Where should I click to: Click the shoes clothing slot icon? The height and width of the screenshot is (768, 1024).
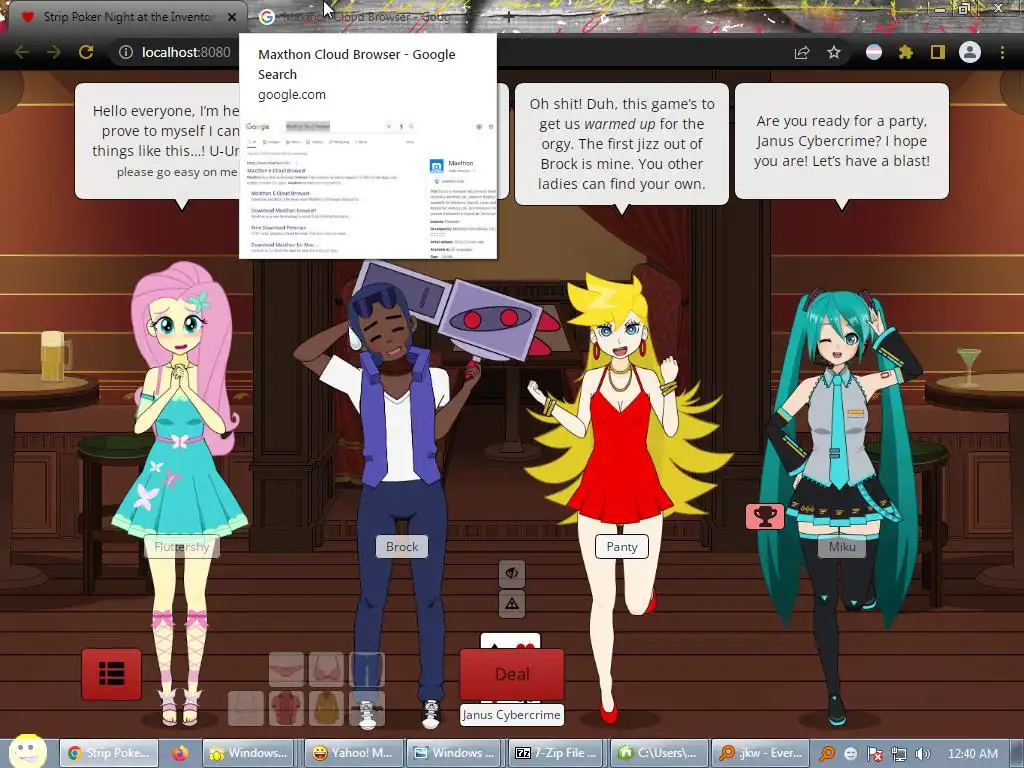point(367,709)
